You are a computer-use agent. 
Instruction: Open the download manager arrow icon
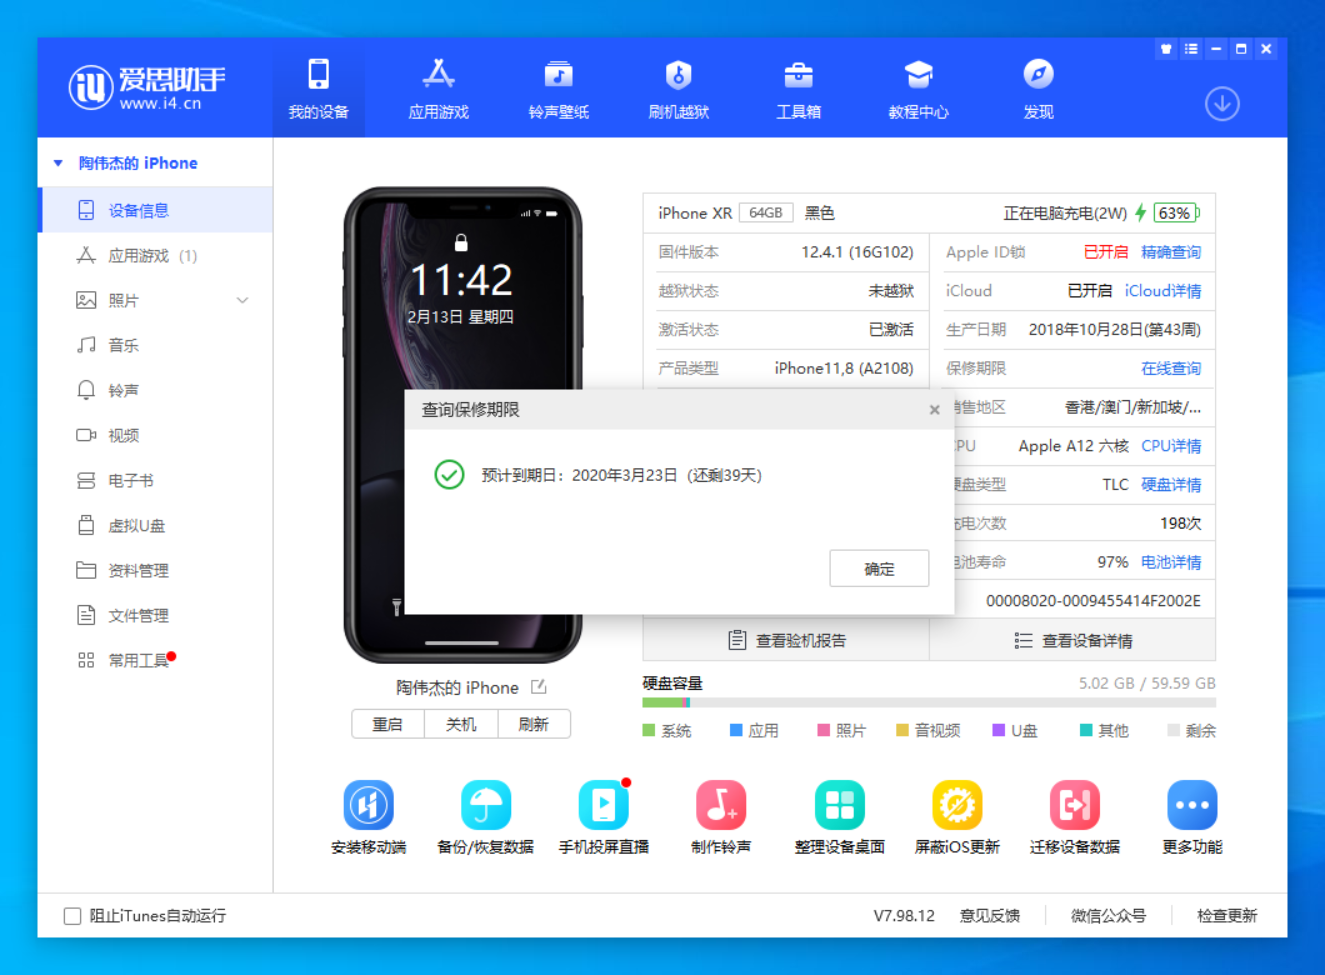pyautogui.click(x=1222, y=104)
